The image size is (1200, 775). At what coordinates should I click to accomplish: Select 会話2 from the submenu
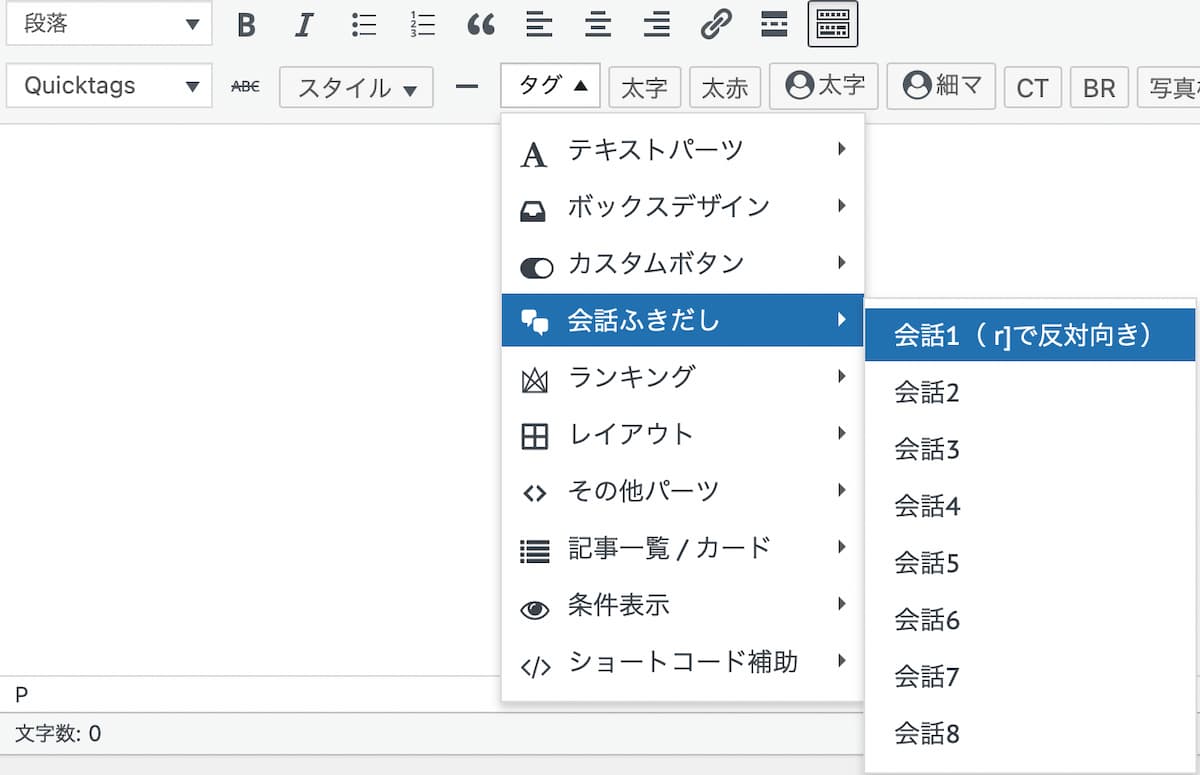(1030, 393)
